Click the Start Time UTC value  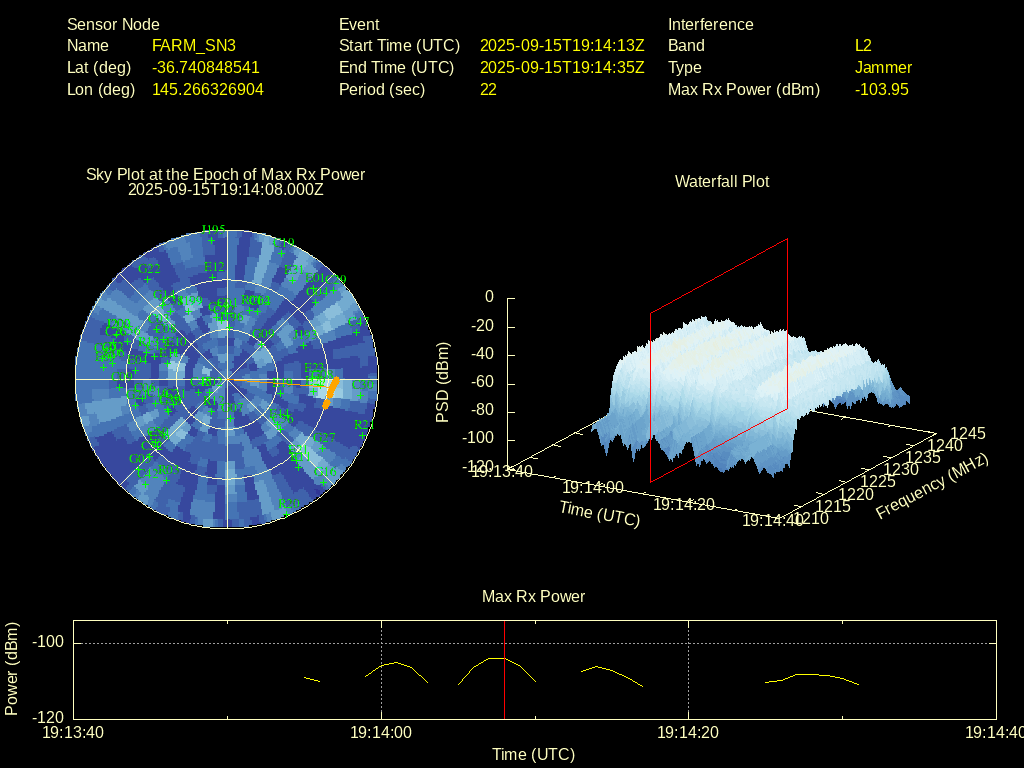click(x=562, y=46)
